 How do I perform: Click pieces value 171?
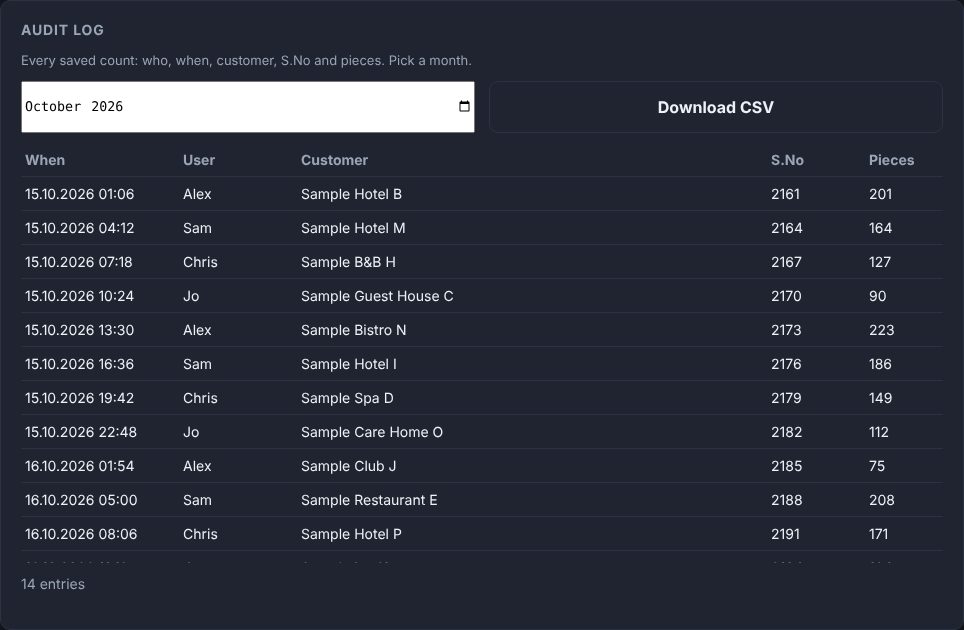click(879, 534)
